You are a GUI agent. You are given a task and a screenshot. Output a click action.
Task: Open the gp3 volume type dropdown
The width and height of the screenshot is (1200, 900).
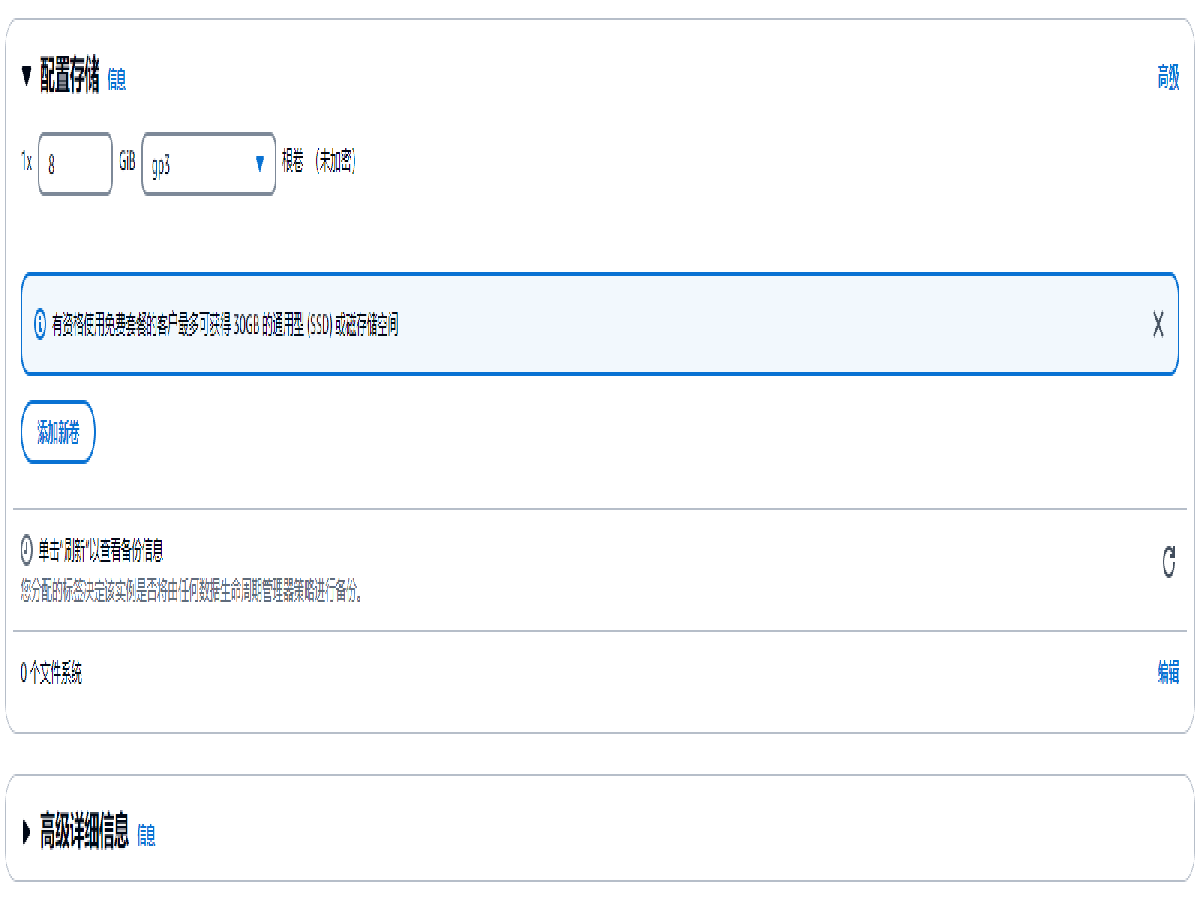point(209,164)
